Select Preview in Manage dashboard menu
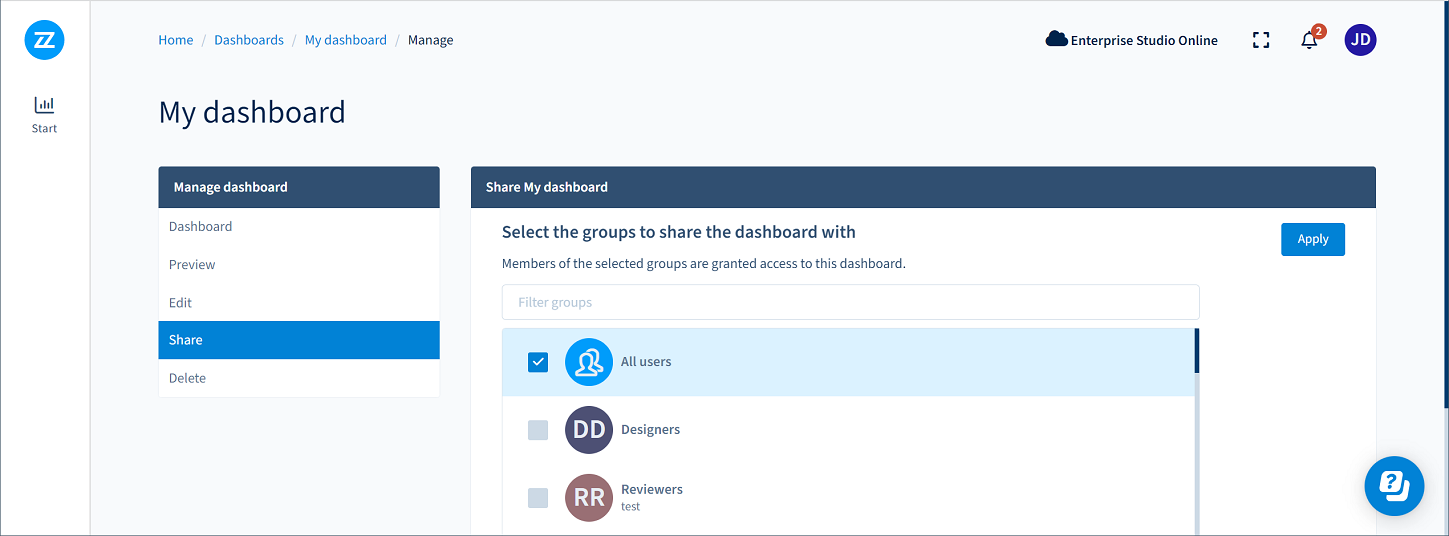This screenshot has width=1449, height=536. tap(192, 265)
